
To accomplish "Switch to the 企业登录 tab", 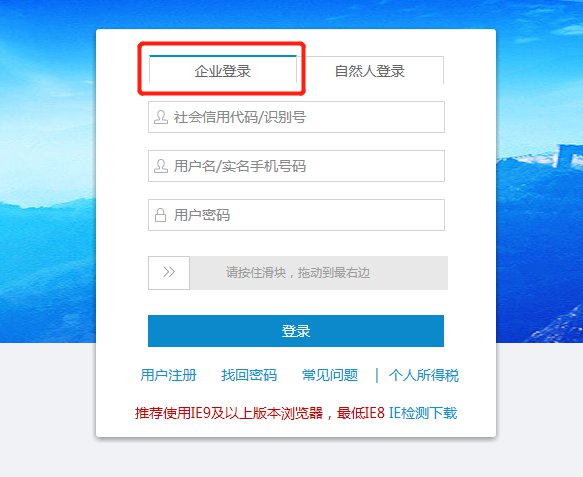I will click(x=223, y=70).
